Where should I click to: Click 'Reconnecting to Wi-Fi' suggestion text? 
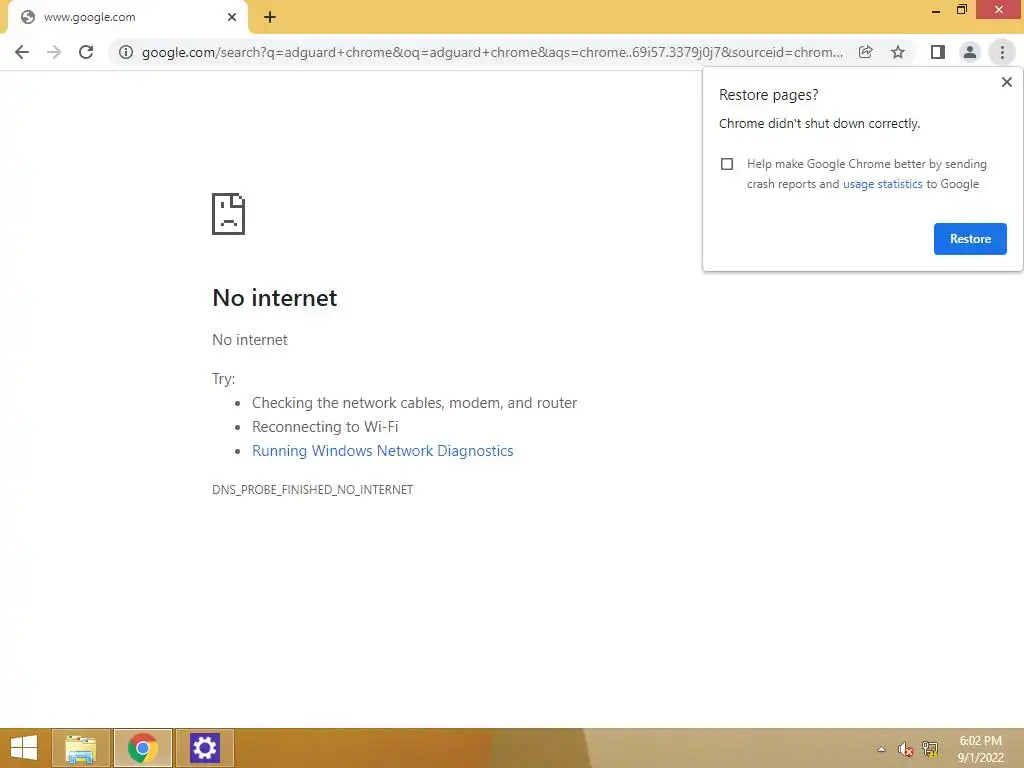point(325,427)
